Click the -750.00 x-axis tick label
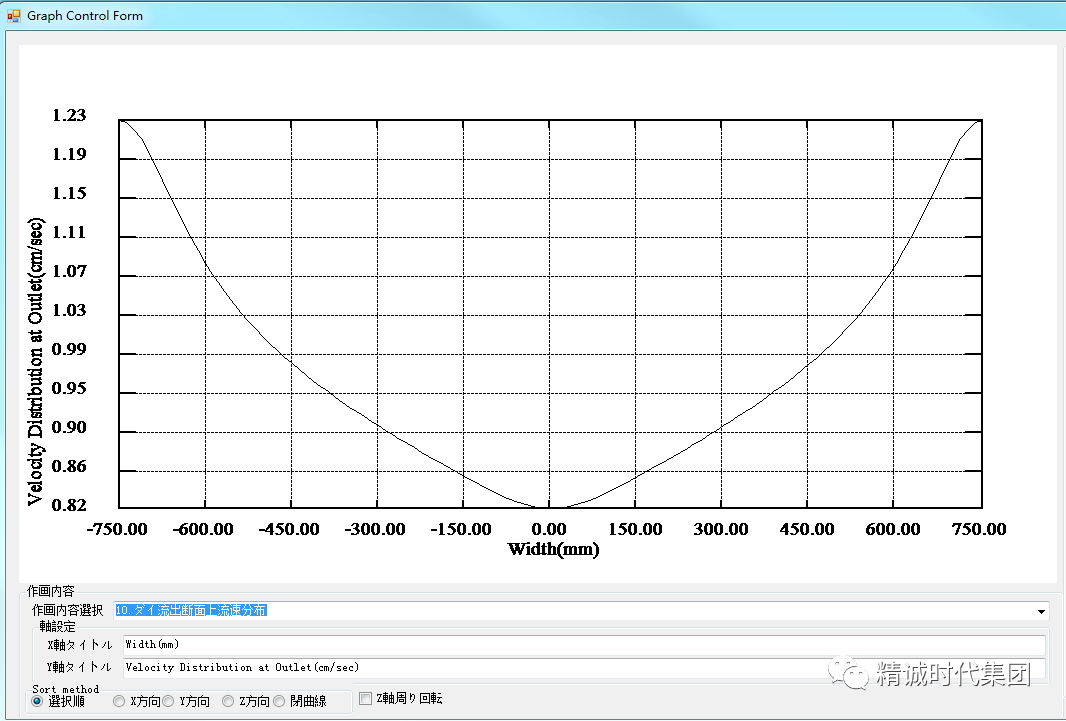Image resolution: width=1066 pixels, height=721 pixels. (117, 529)
